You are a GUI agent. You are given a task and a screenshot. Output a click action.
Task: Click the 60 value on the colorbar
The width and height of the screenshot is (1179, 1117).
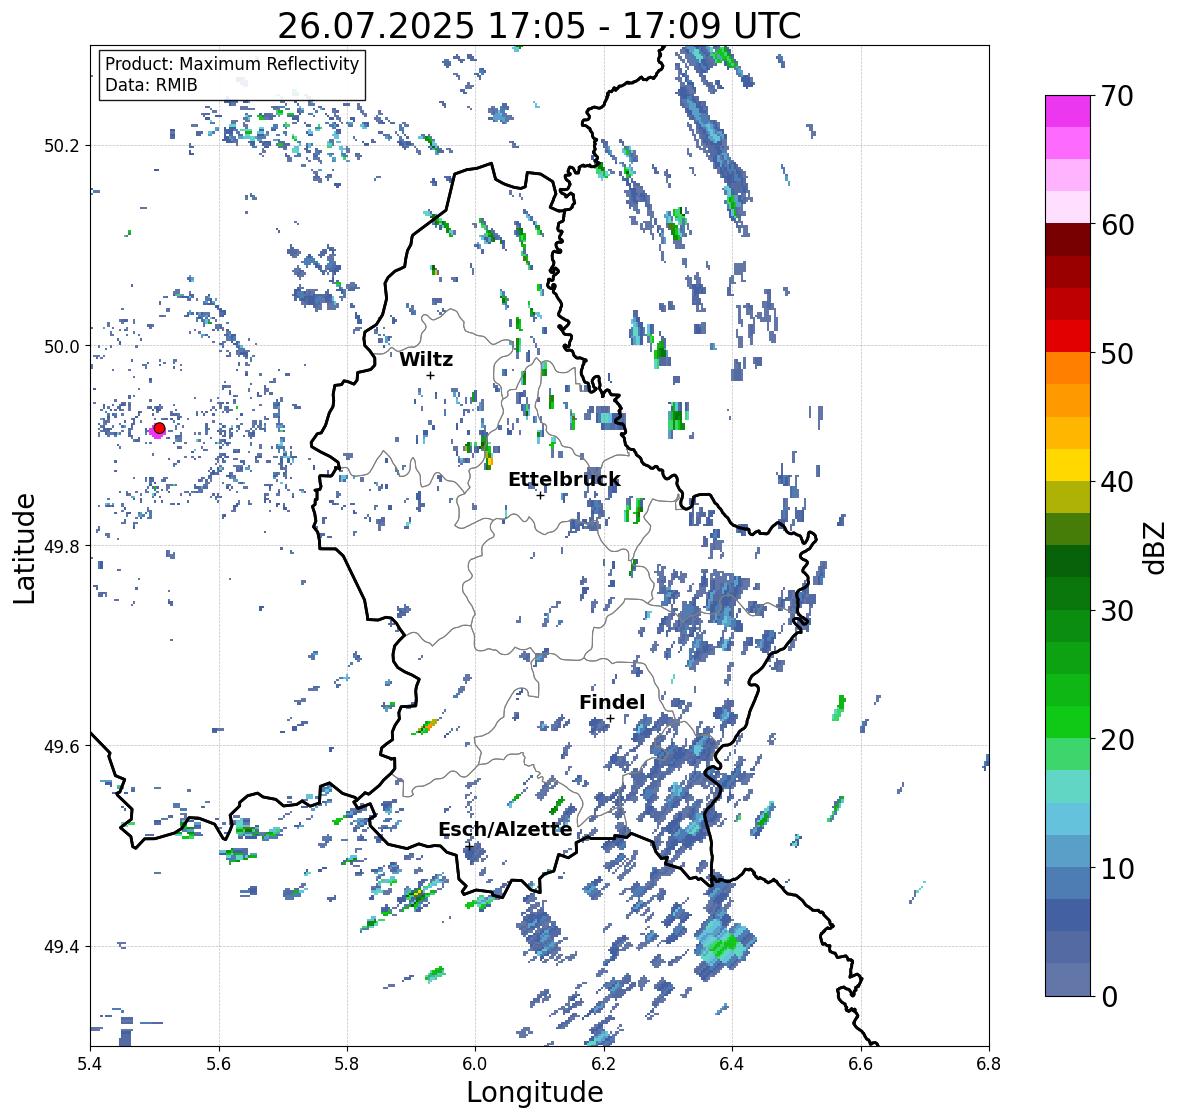[1117, 225]
